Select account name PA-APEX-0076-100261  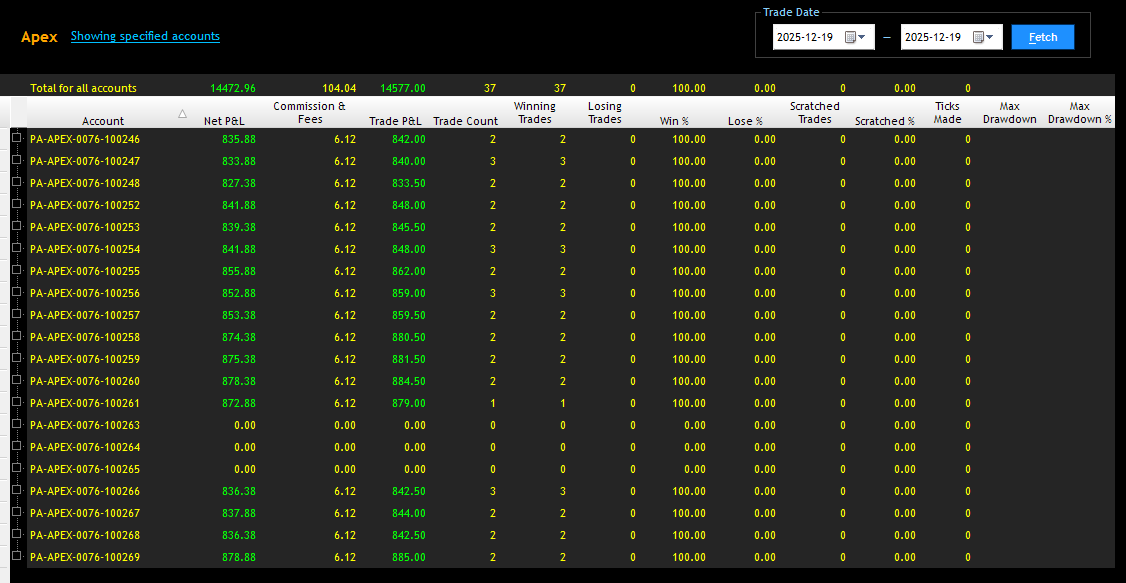coord(85,404)
